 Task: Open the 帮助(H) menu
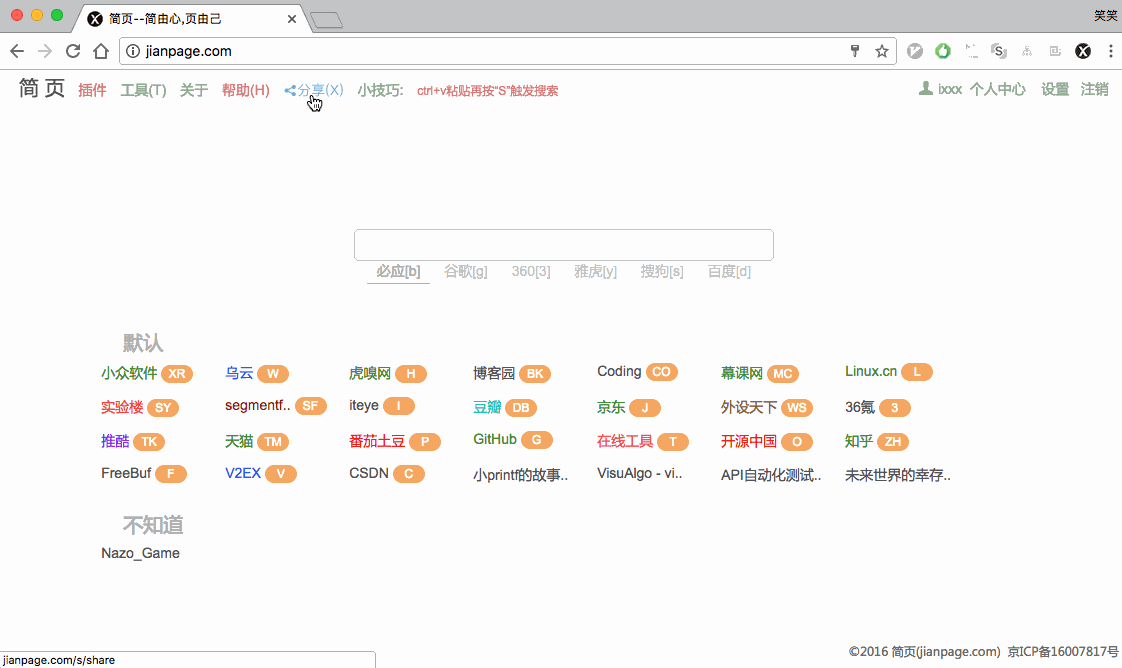(245, 90)
